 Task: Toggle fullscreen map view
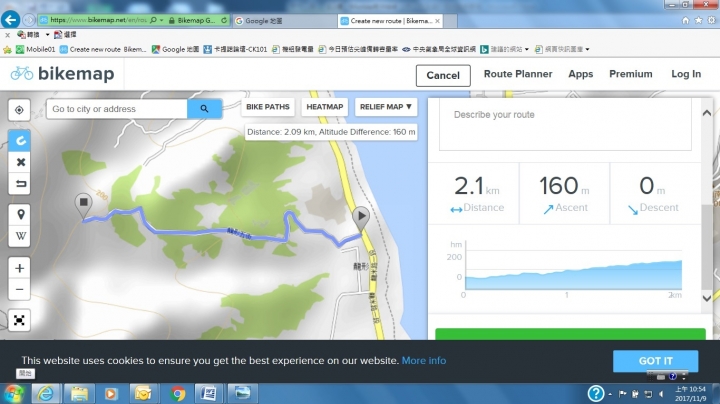(19, 320)
